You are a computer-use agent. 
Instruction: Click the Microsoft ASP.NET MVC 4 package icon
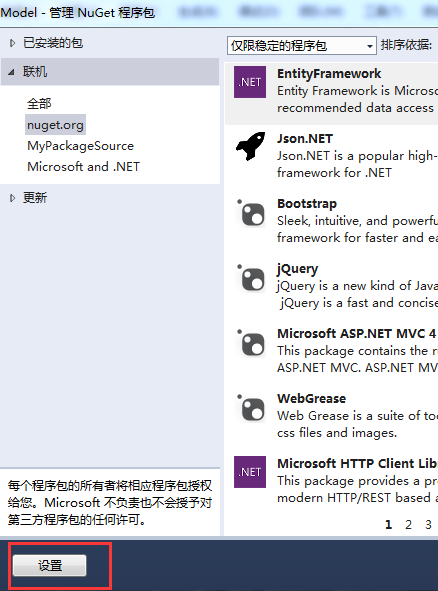tap(250, 343)
